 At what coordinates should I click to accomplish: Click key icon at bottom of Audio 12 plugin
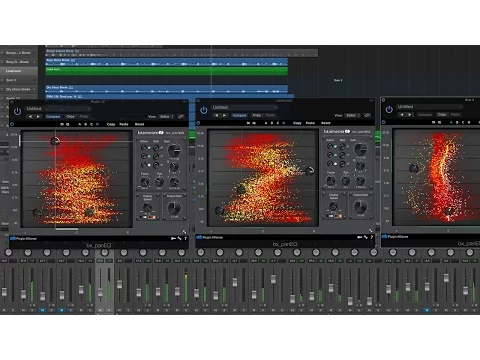[x=173, y=238]
